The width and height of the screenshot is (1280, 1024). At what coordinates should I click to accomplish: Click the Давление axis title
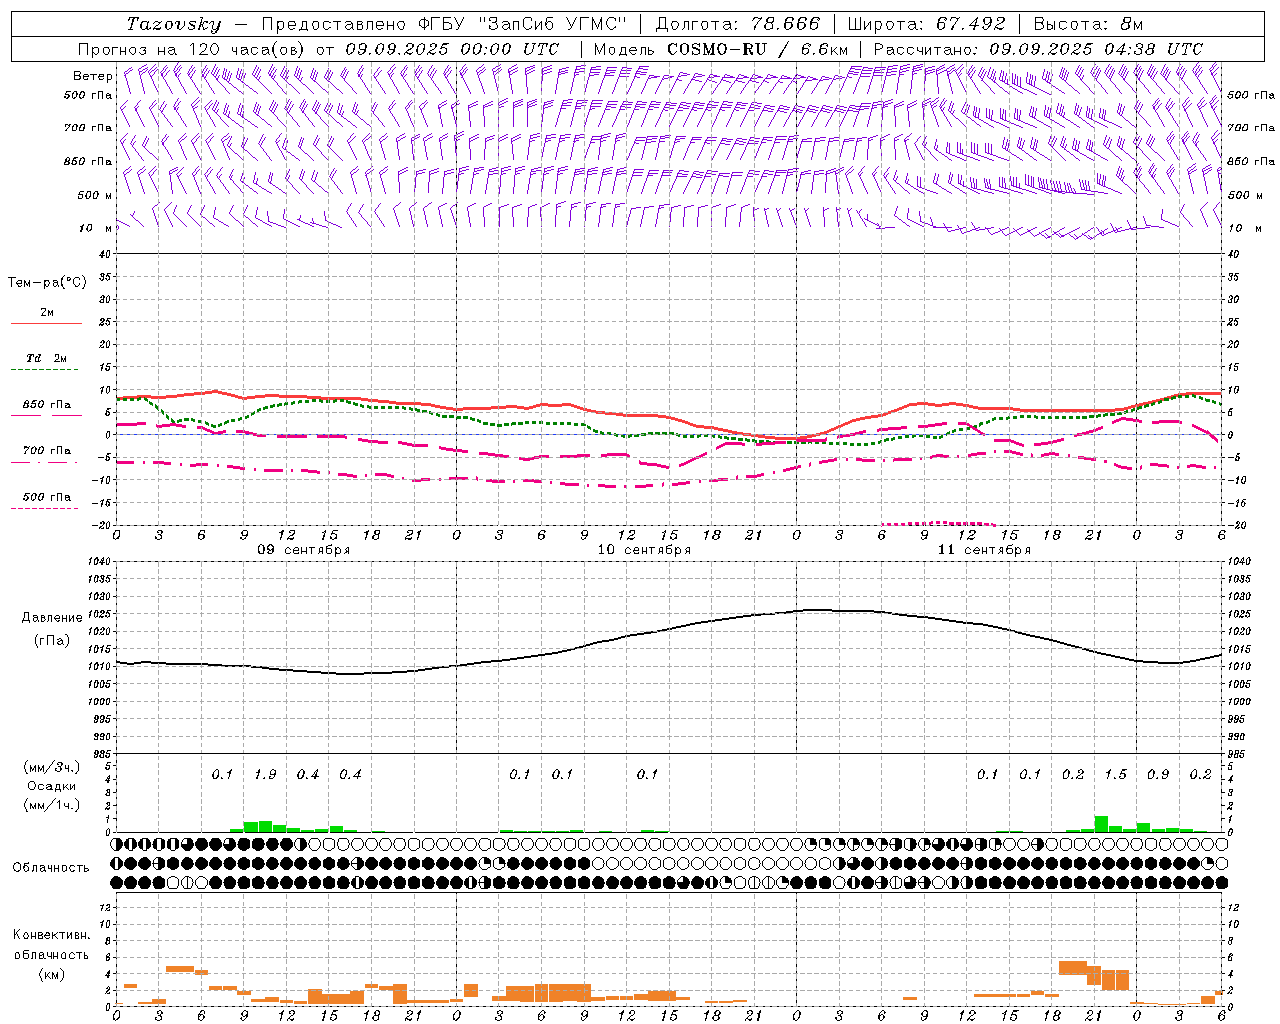click(x=52, y=618)
